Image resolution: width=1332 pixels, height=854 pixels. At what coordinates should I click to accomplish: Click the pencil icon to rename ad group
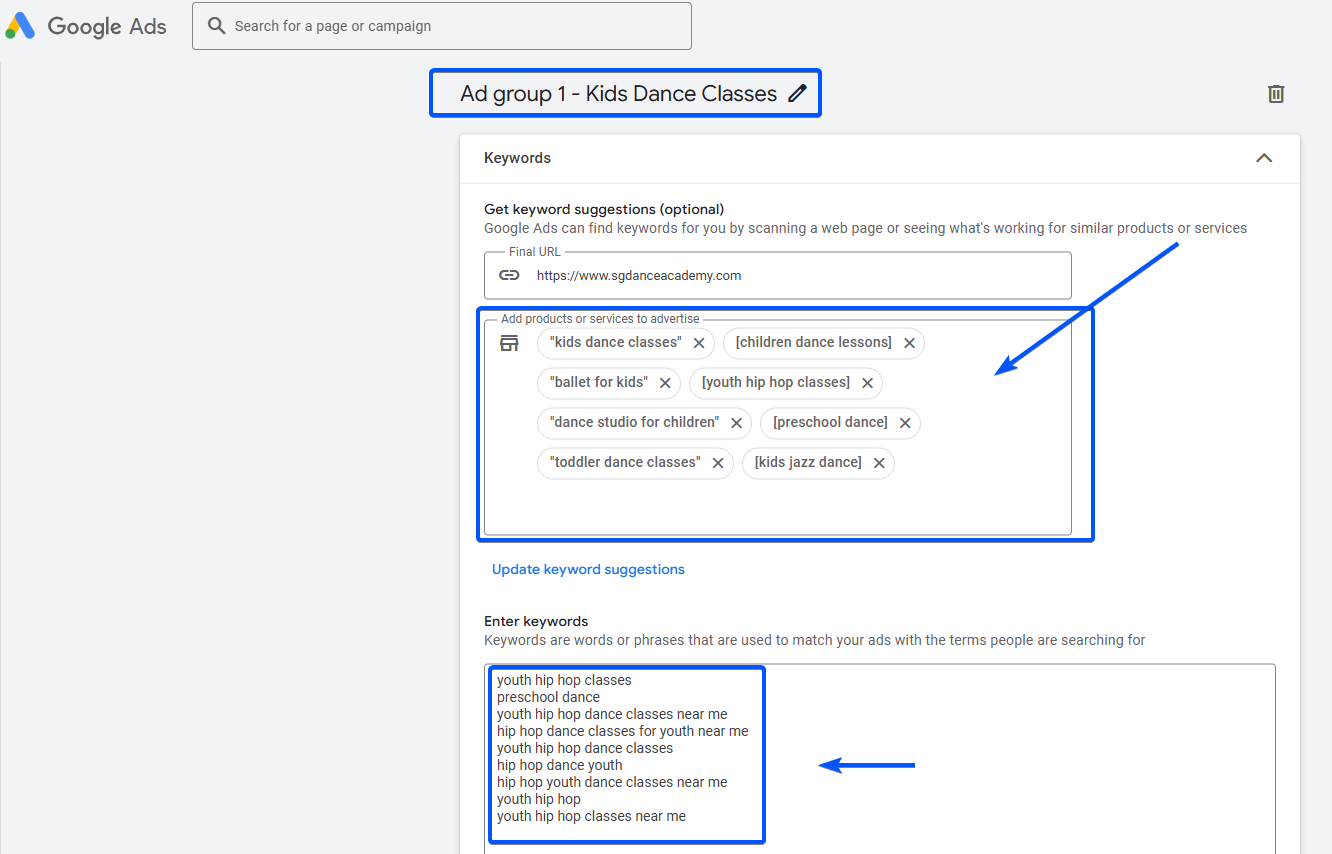click(x=797, y=94)
